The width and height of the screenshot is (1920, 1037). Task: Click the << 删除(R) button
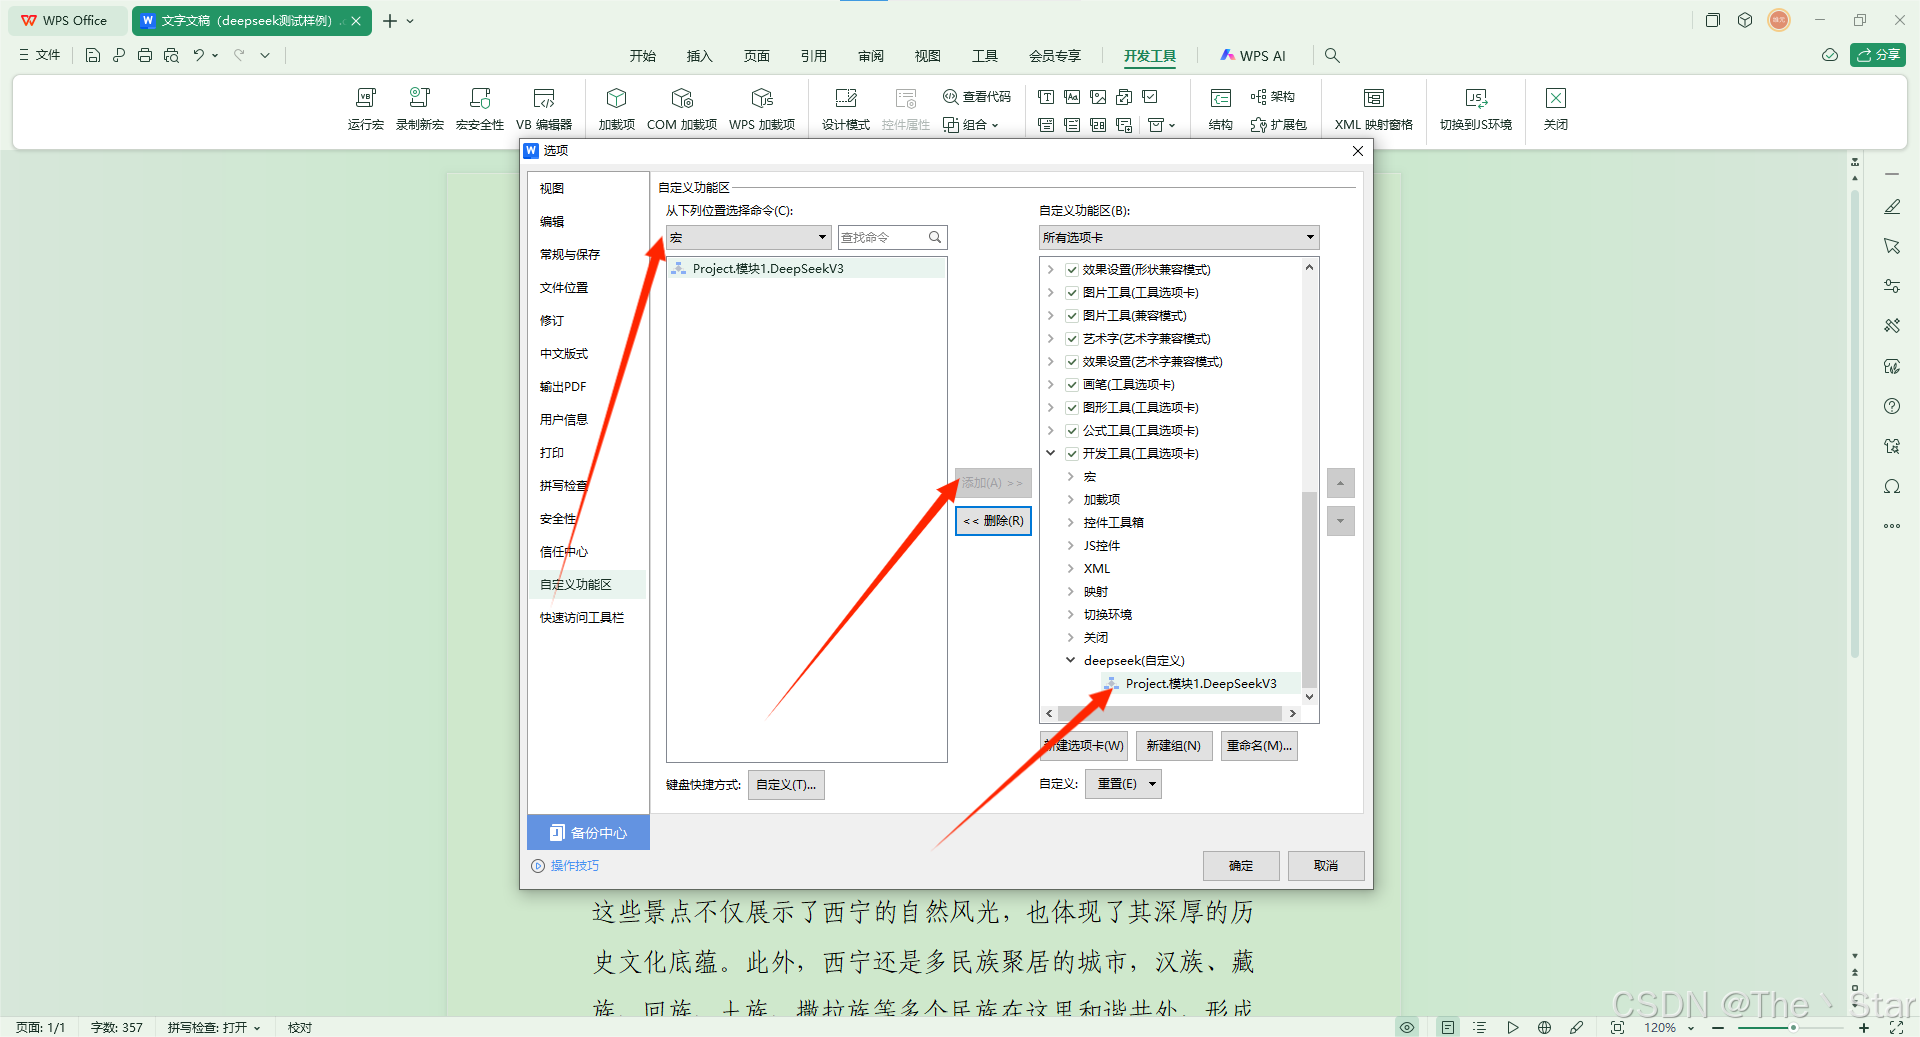(x=993, y=521)
